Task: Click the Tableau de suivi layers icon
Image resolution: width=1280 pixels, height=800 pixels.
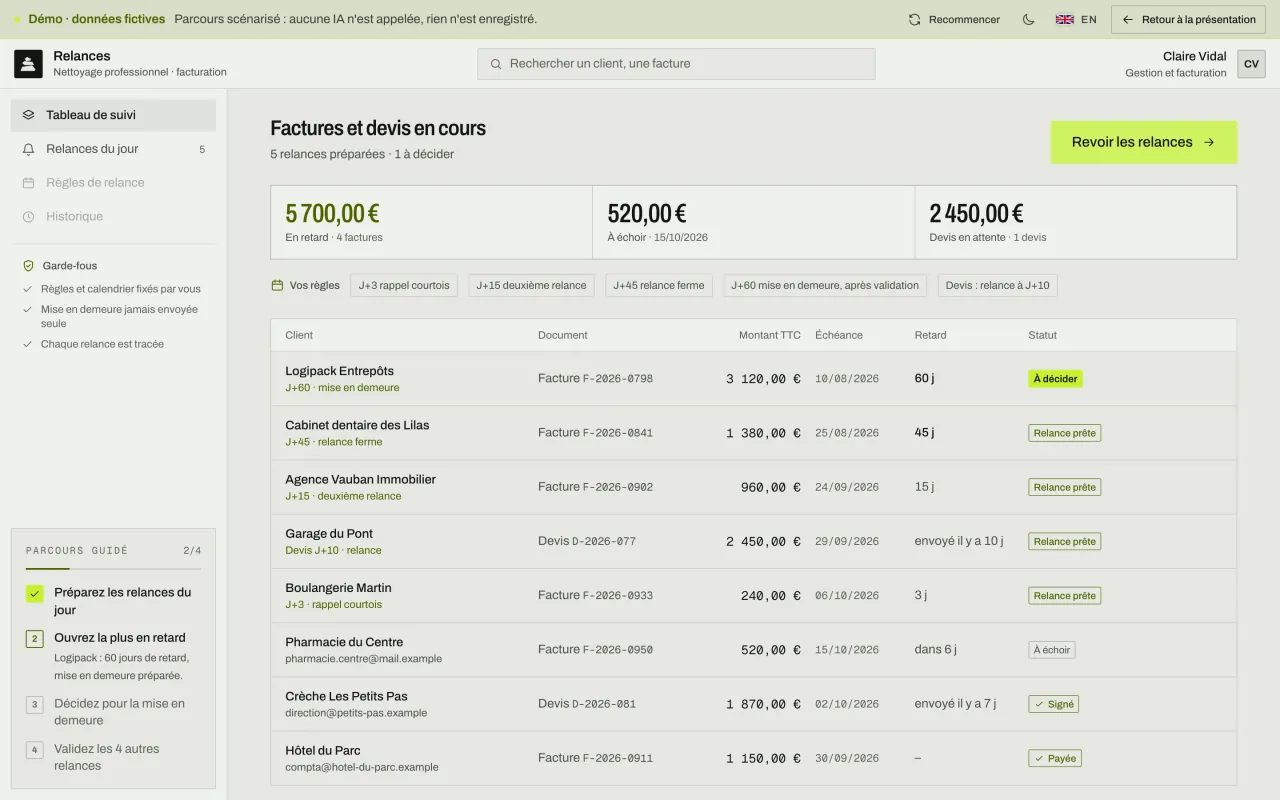Action: click(x=28, y=115)
